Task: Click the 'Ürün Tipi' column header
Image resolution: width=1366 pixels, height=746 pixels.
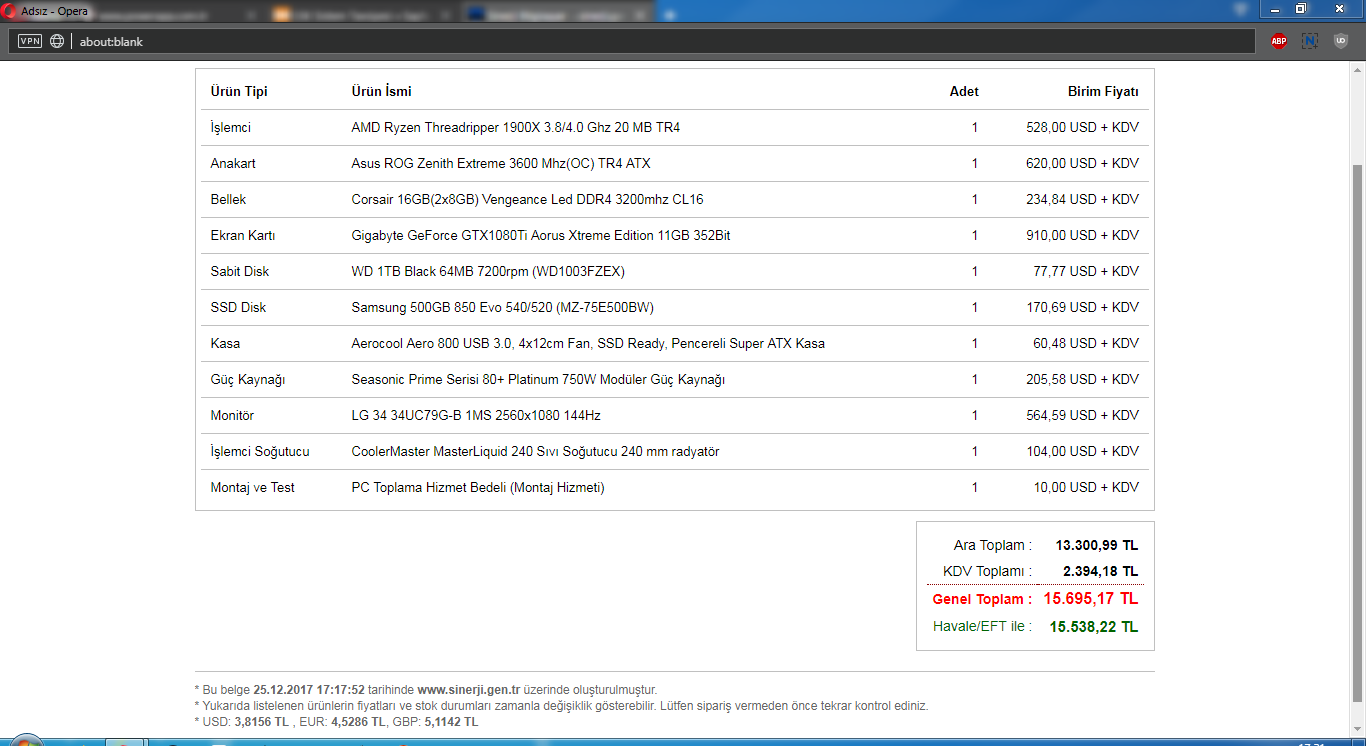Action: coord(239,91)
